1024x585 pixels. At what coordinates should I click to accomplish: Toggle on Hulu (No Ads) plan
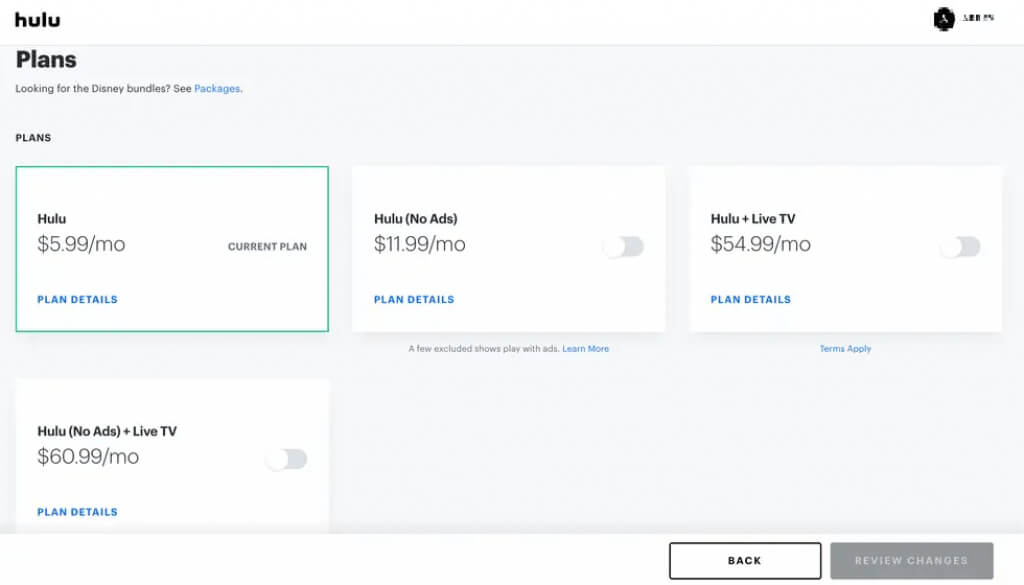point(624,247)
